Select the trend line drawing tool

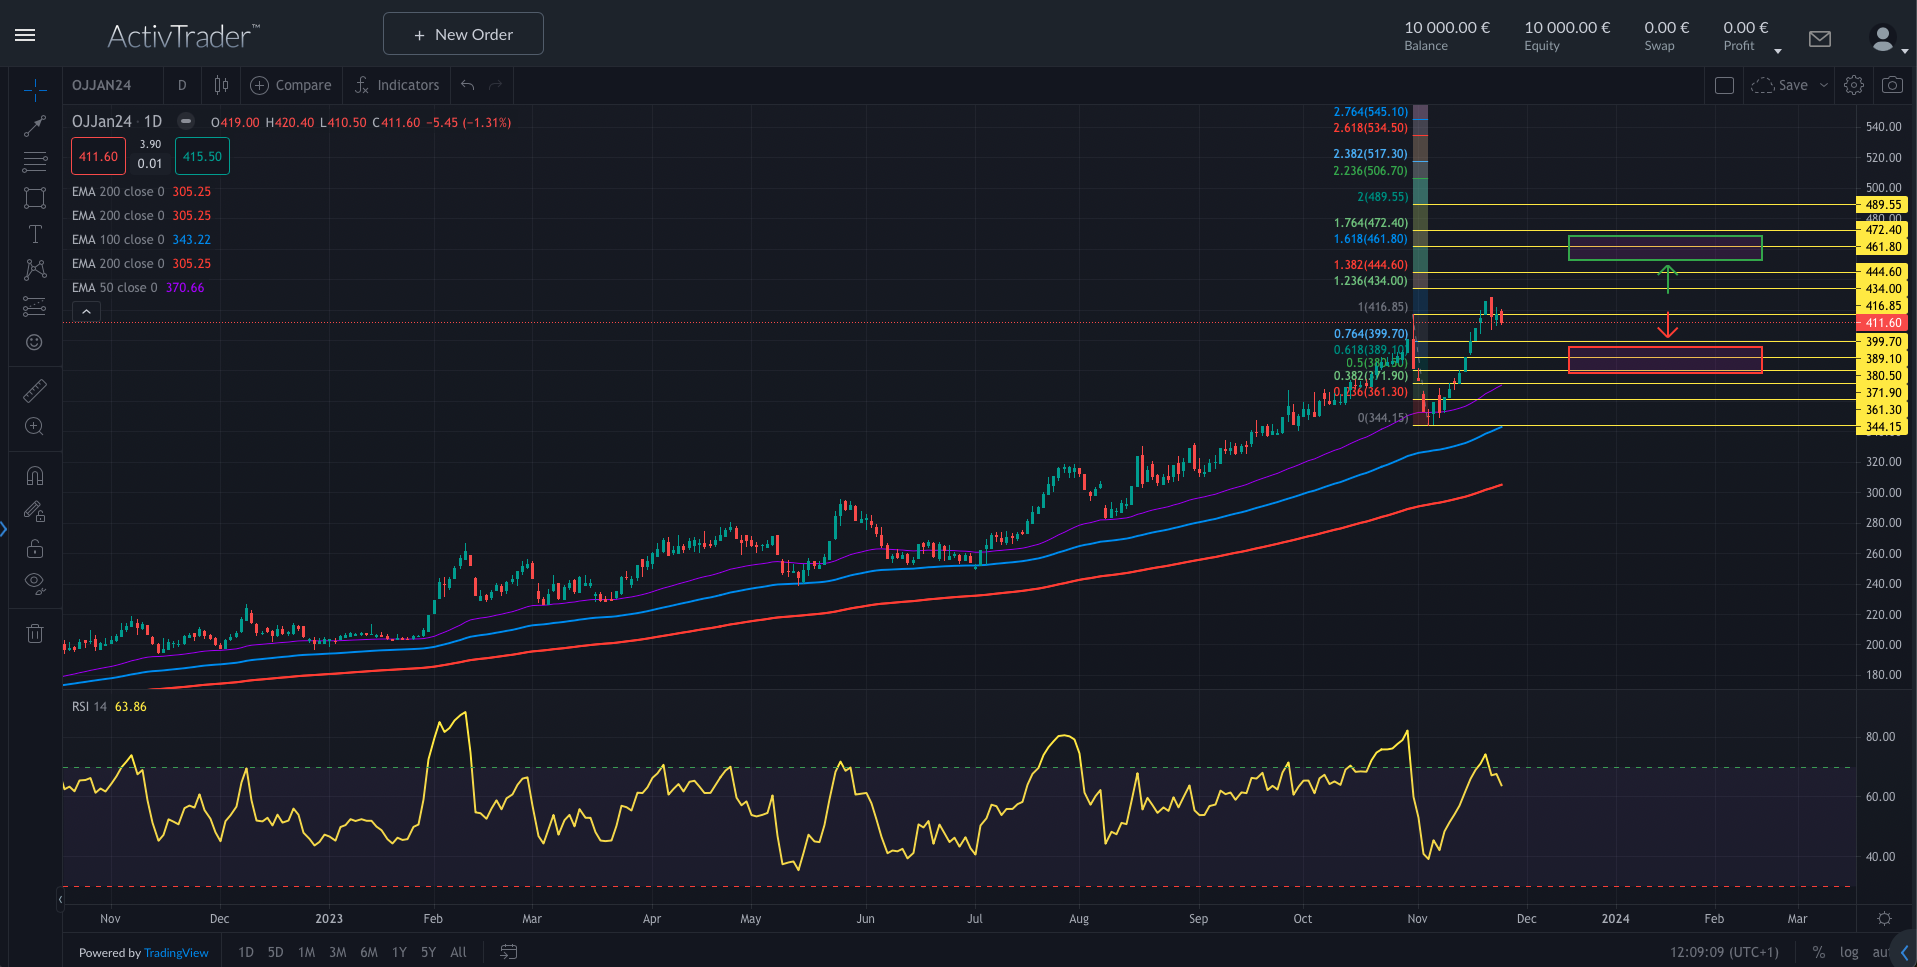tap(35, 126)
